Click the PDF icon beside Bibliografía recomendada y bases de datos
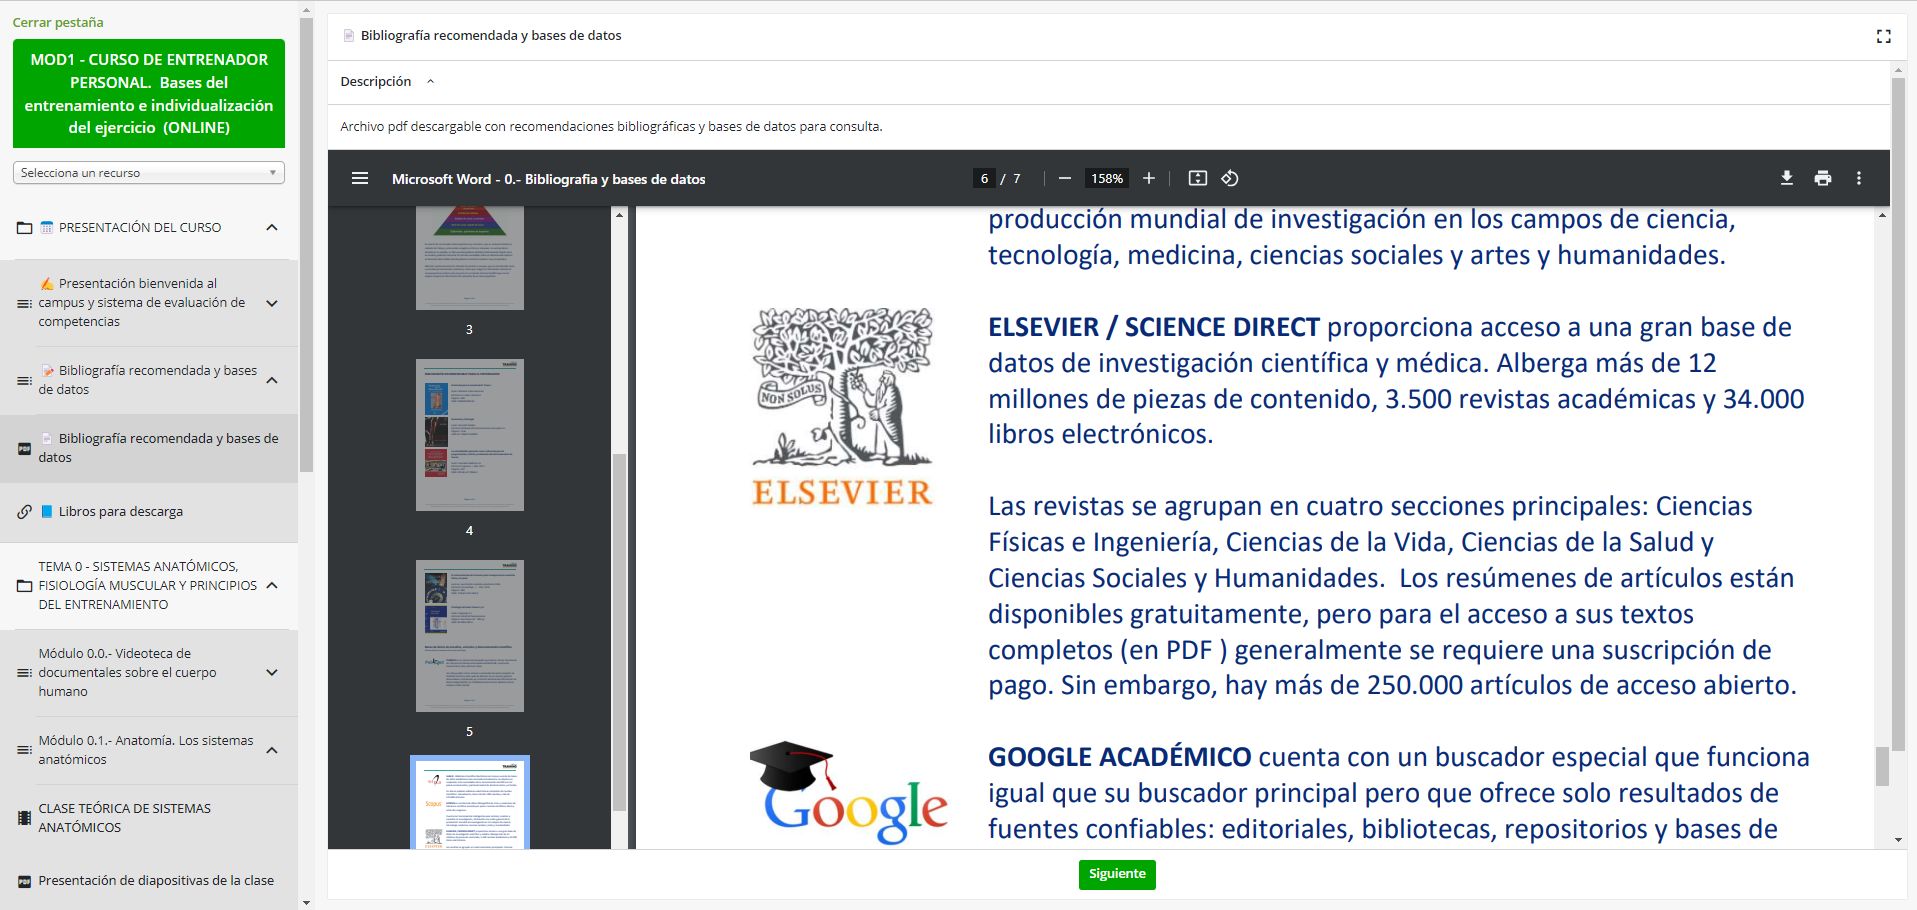 coord(25,449)
